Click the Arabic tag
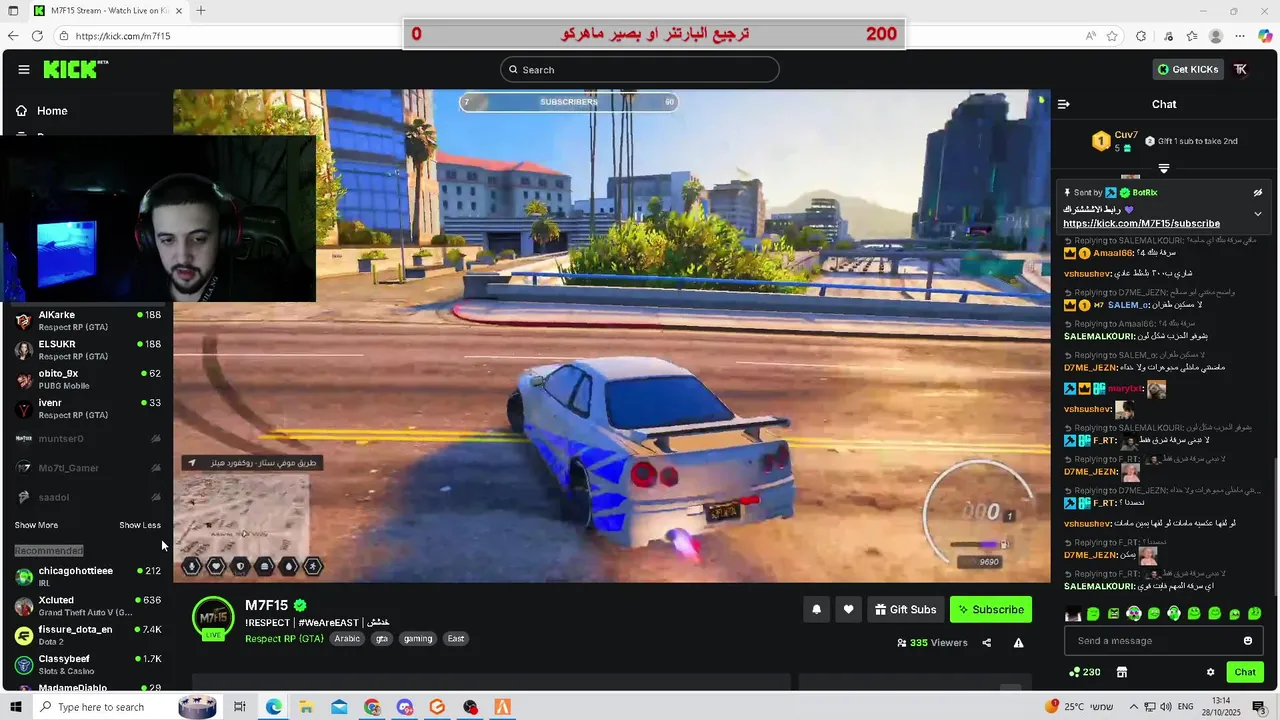Screen dimensions: 1280x720 (347, 639)
